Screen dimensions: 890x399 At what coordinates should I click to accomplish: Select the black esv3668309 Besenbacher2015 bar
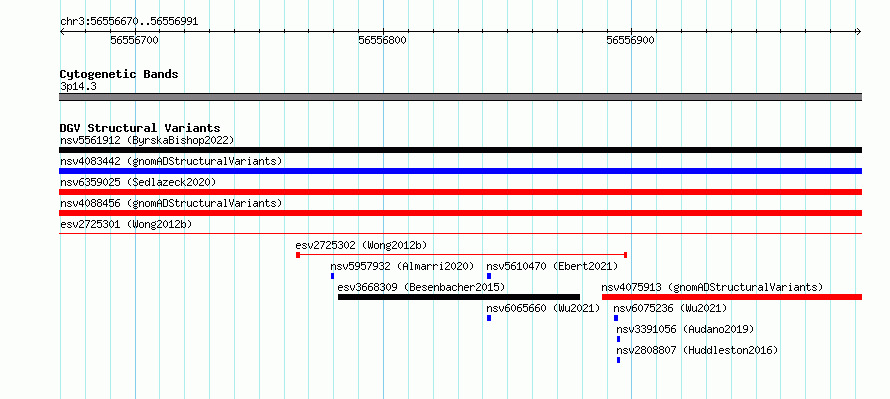point(459,297)
